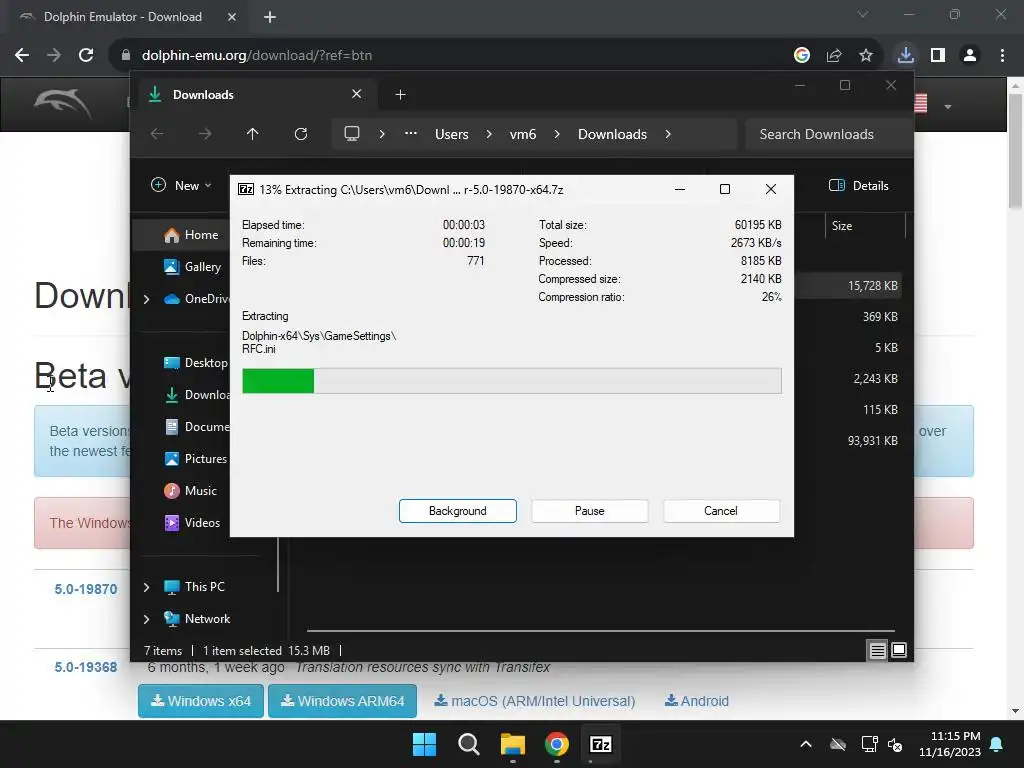Click the 7z icon in dialog title bar

pos(246,189)
